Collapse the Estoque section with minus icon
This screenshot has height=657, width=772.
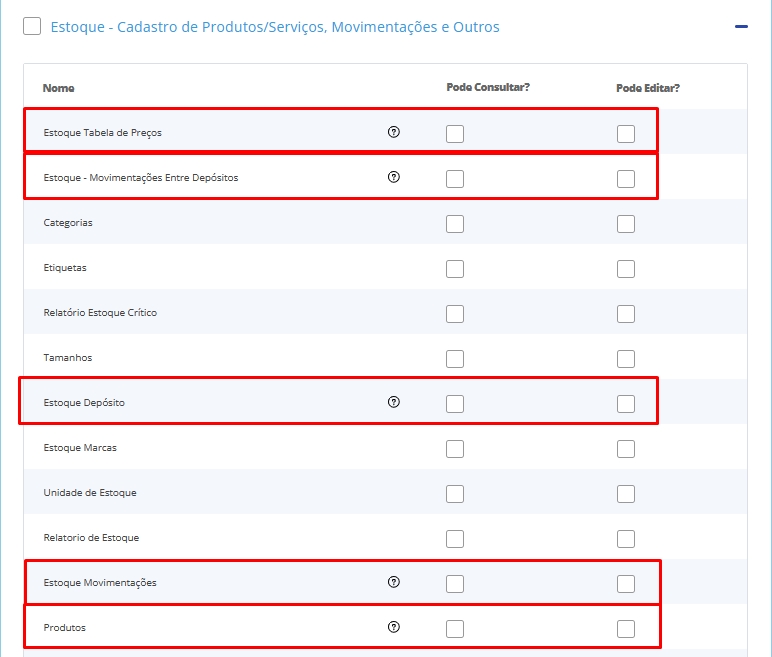(x=741, y=27)
